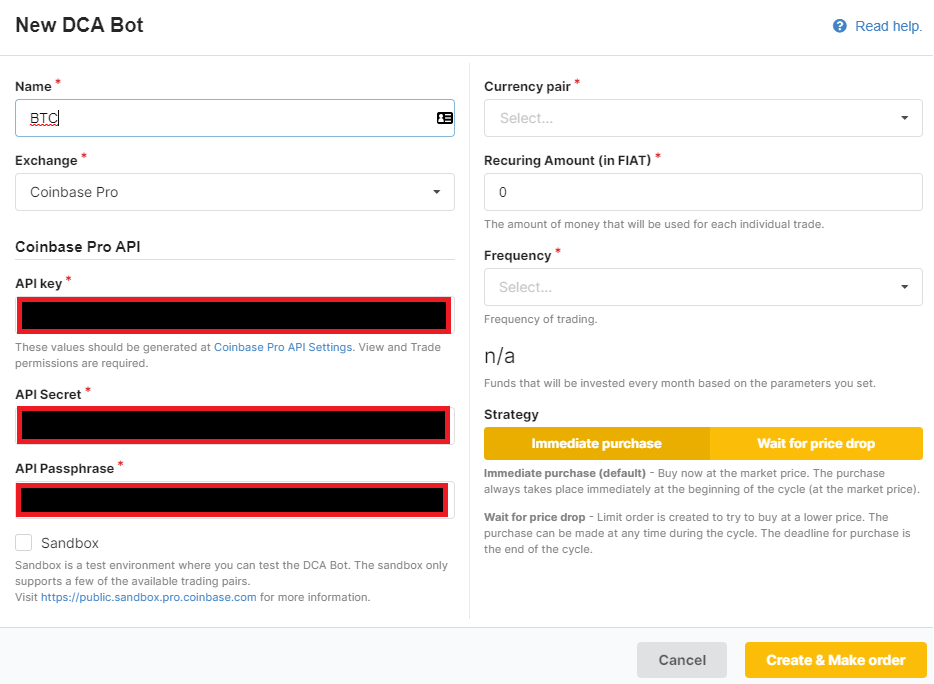Open Coinbase Pro API Settings link
This screenshot has width=934, height=684.
283,347
